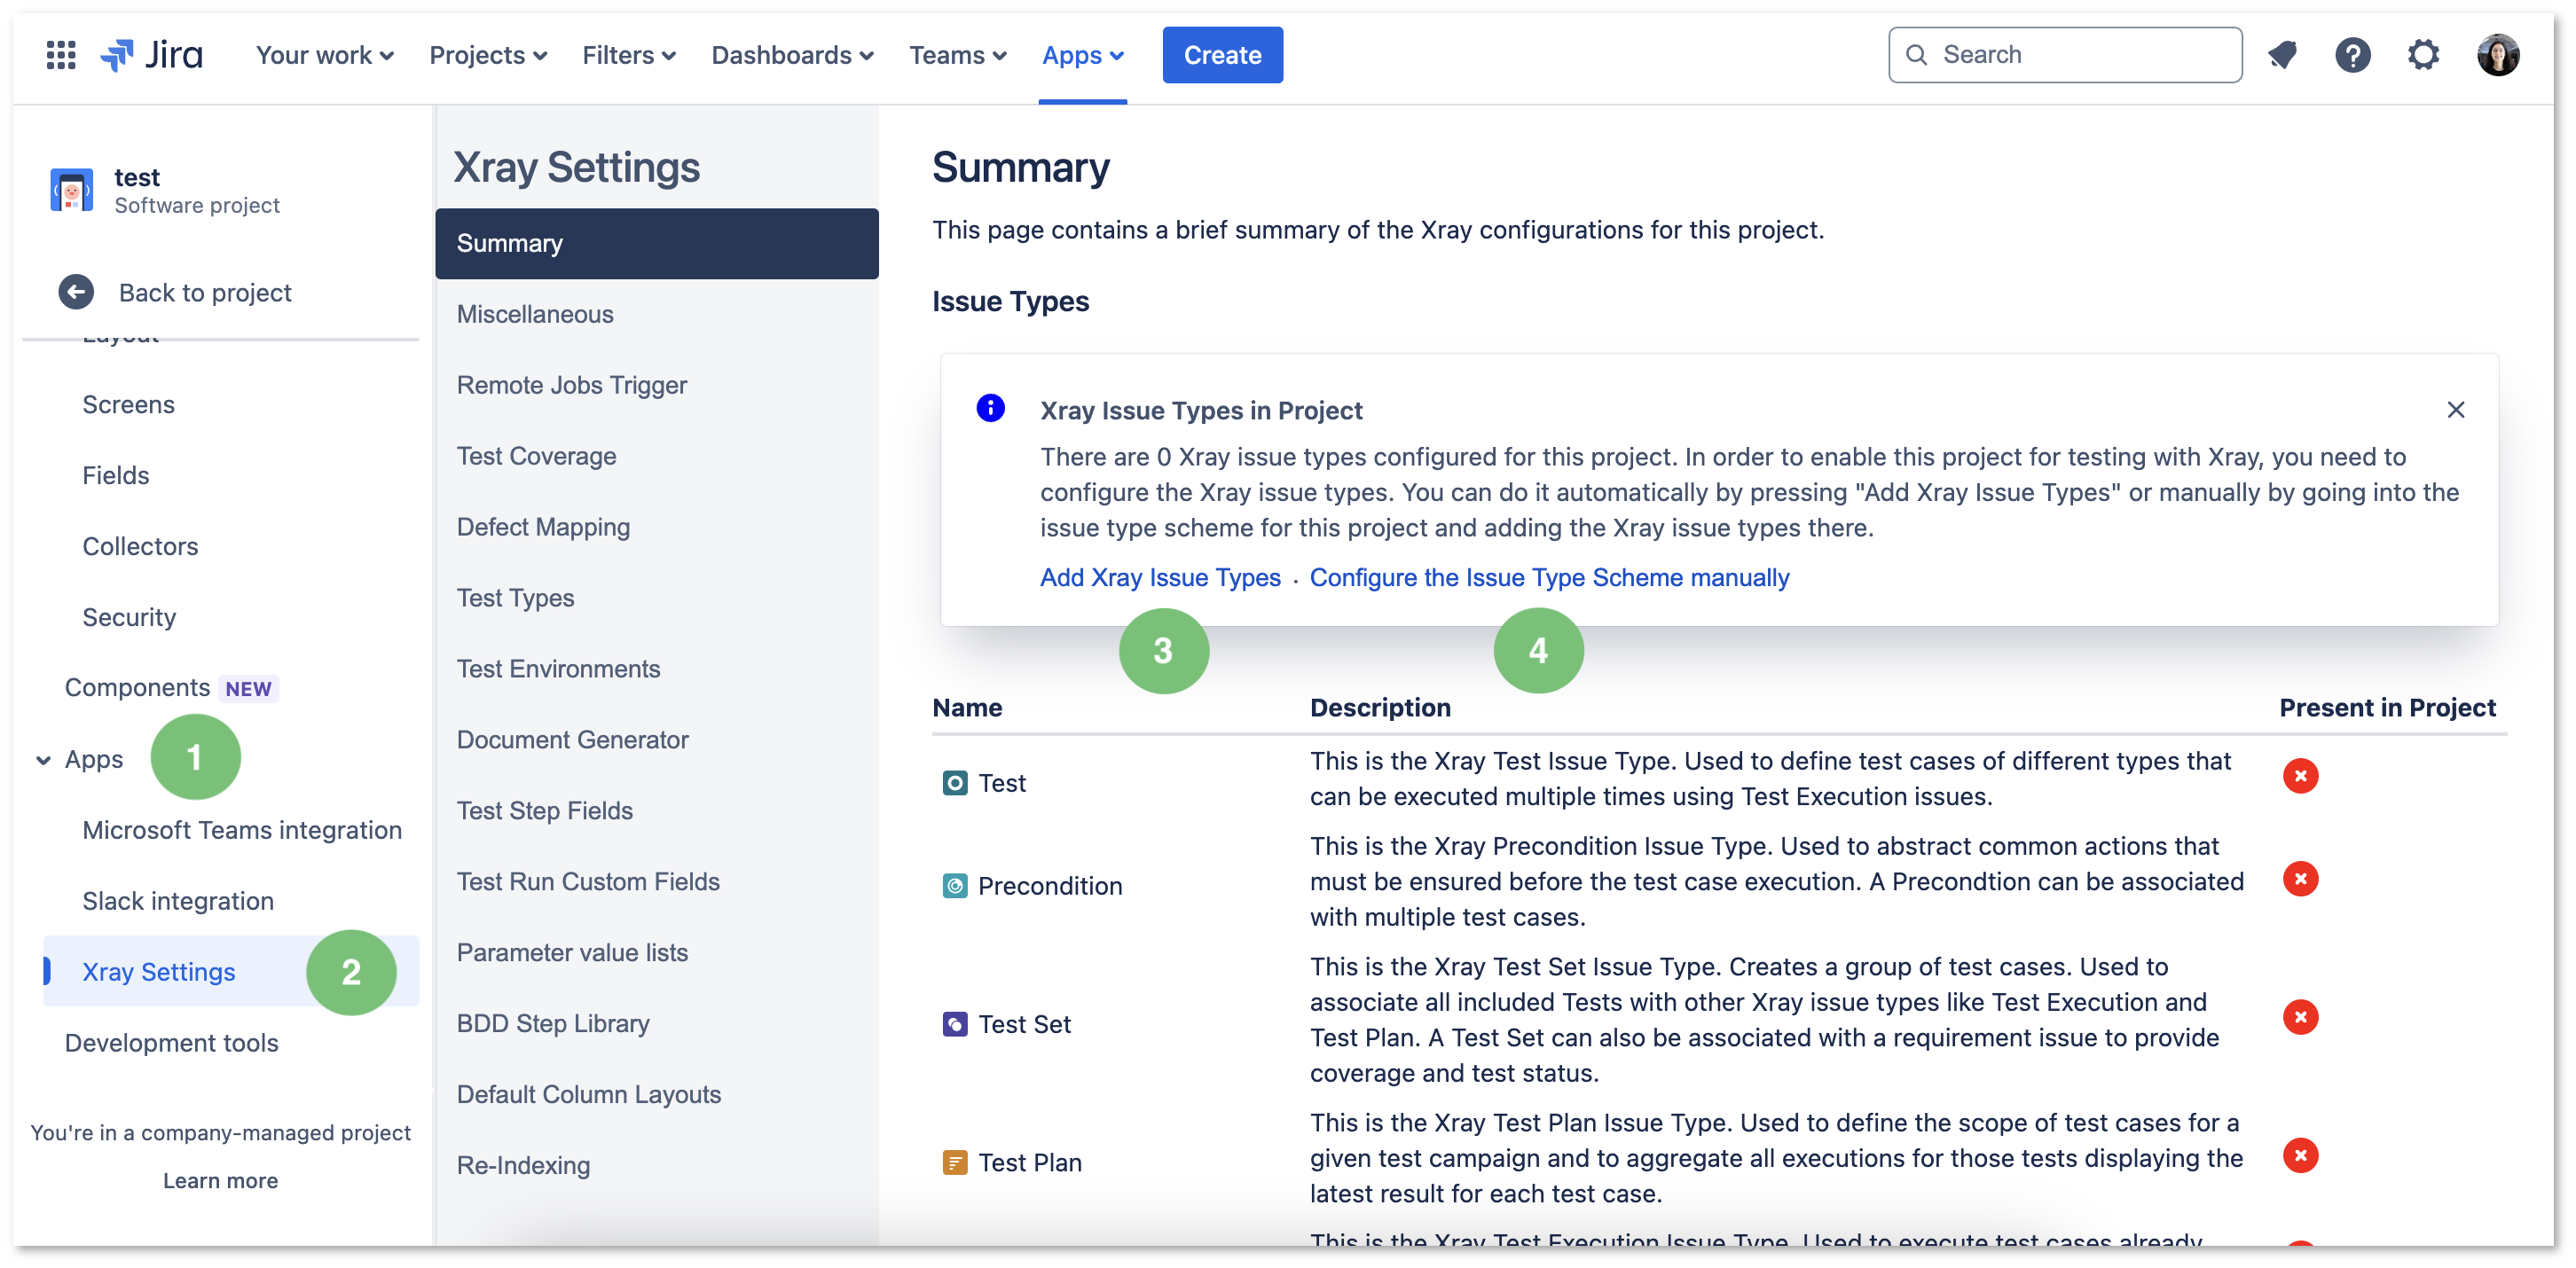Click the Precondition row name
The height and width of the screenshot is (1268, 2576).
click(1050, 886)
